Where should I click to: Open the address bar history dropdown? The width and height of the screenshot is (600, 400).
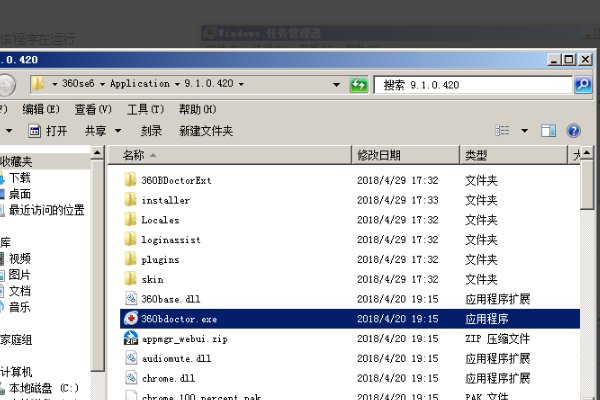pyautogui.click(x=336, y=84)
